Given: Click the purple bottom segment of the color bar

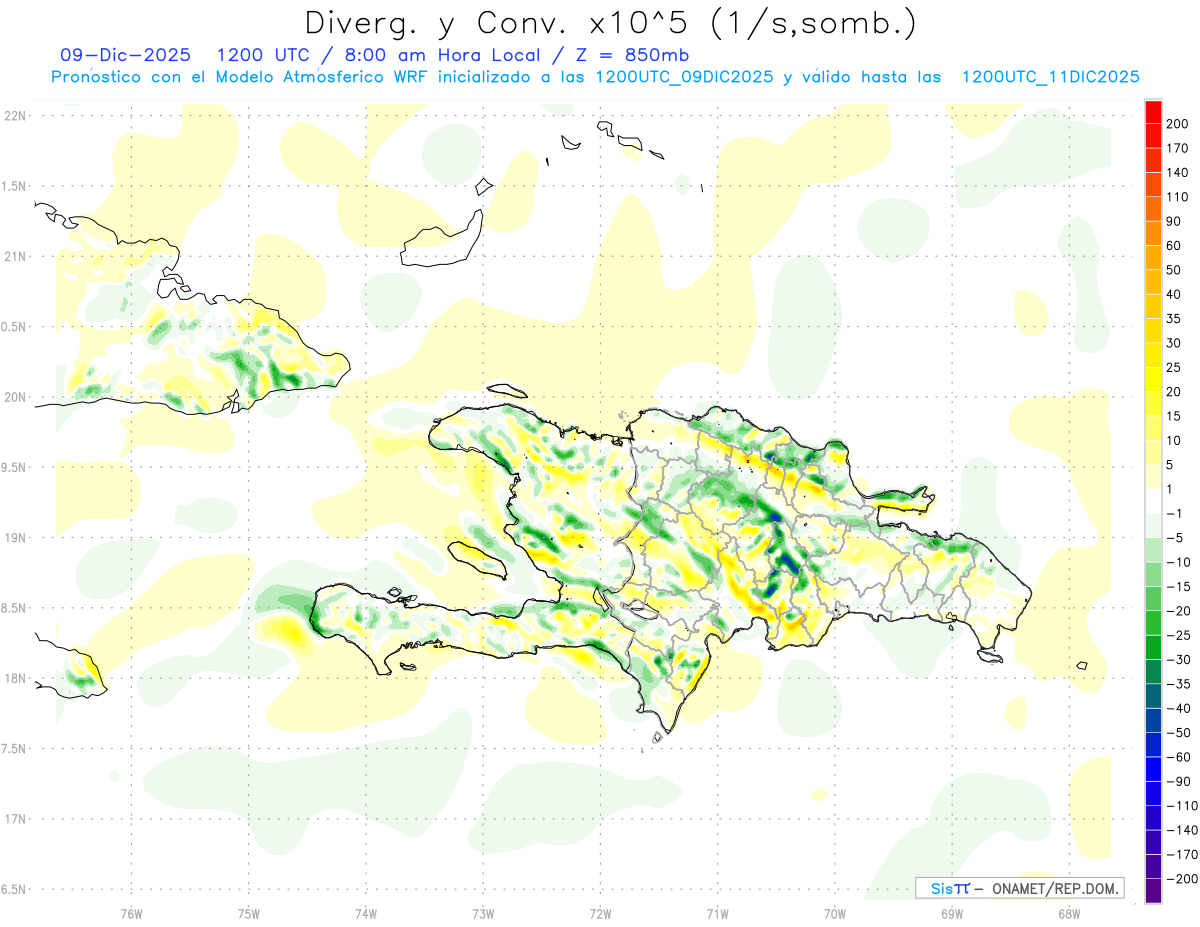Looking at the screenshot, I should coord(1153,891).
